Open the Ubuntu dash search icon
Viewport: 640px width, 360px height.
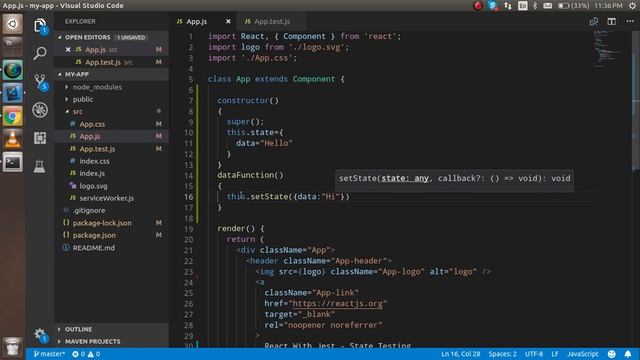point(13,24)
